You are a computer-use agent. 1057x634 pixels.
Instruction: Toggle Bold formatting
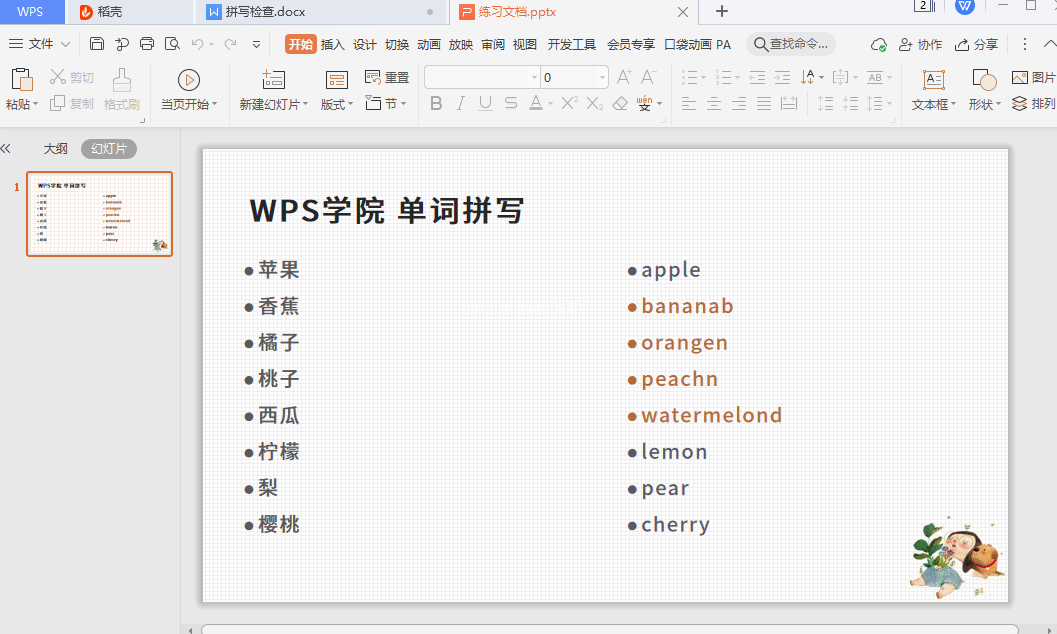pyautogui.click(x=436, y=103)
